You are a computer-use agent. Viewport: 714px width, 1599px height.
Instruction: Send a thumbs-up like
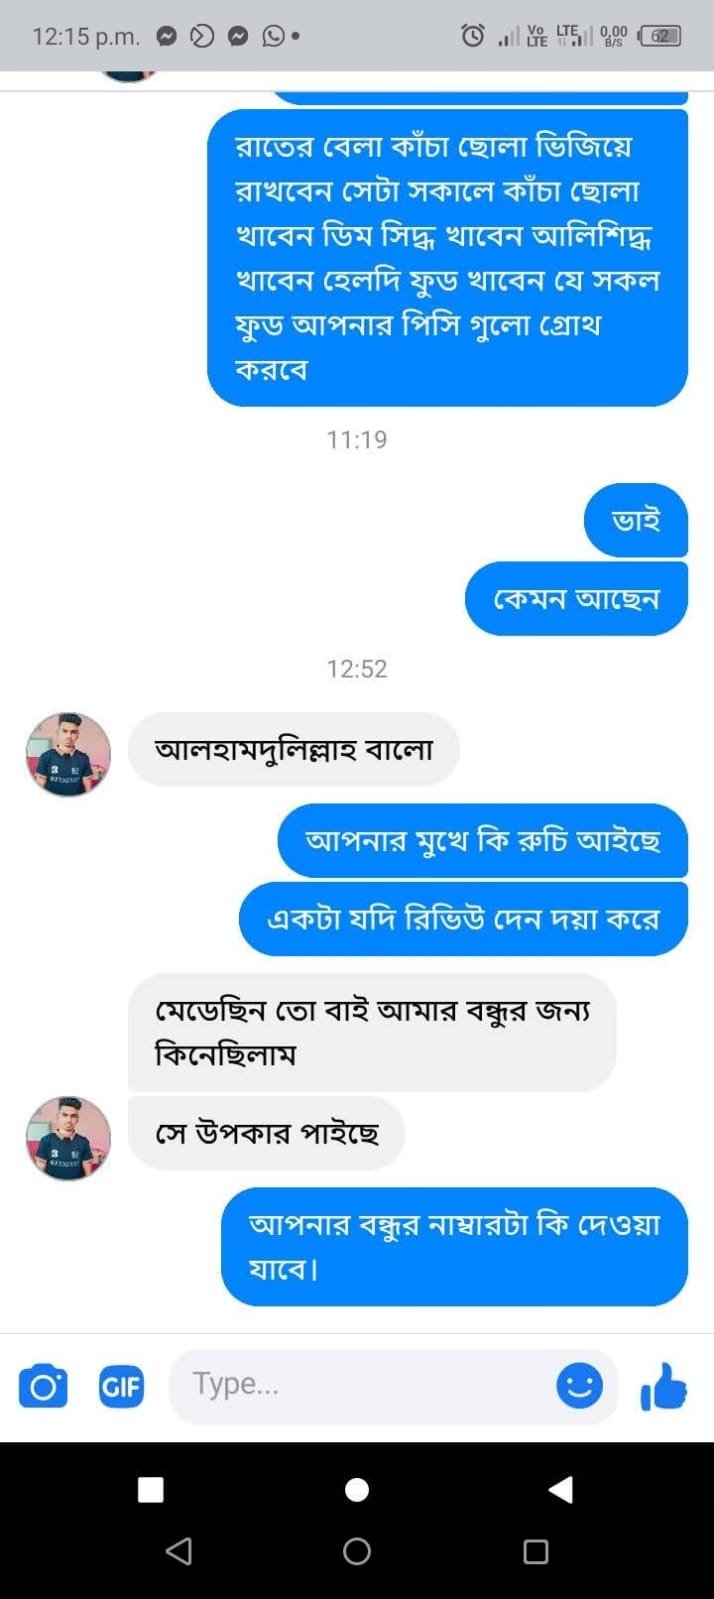(663, 1386)
